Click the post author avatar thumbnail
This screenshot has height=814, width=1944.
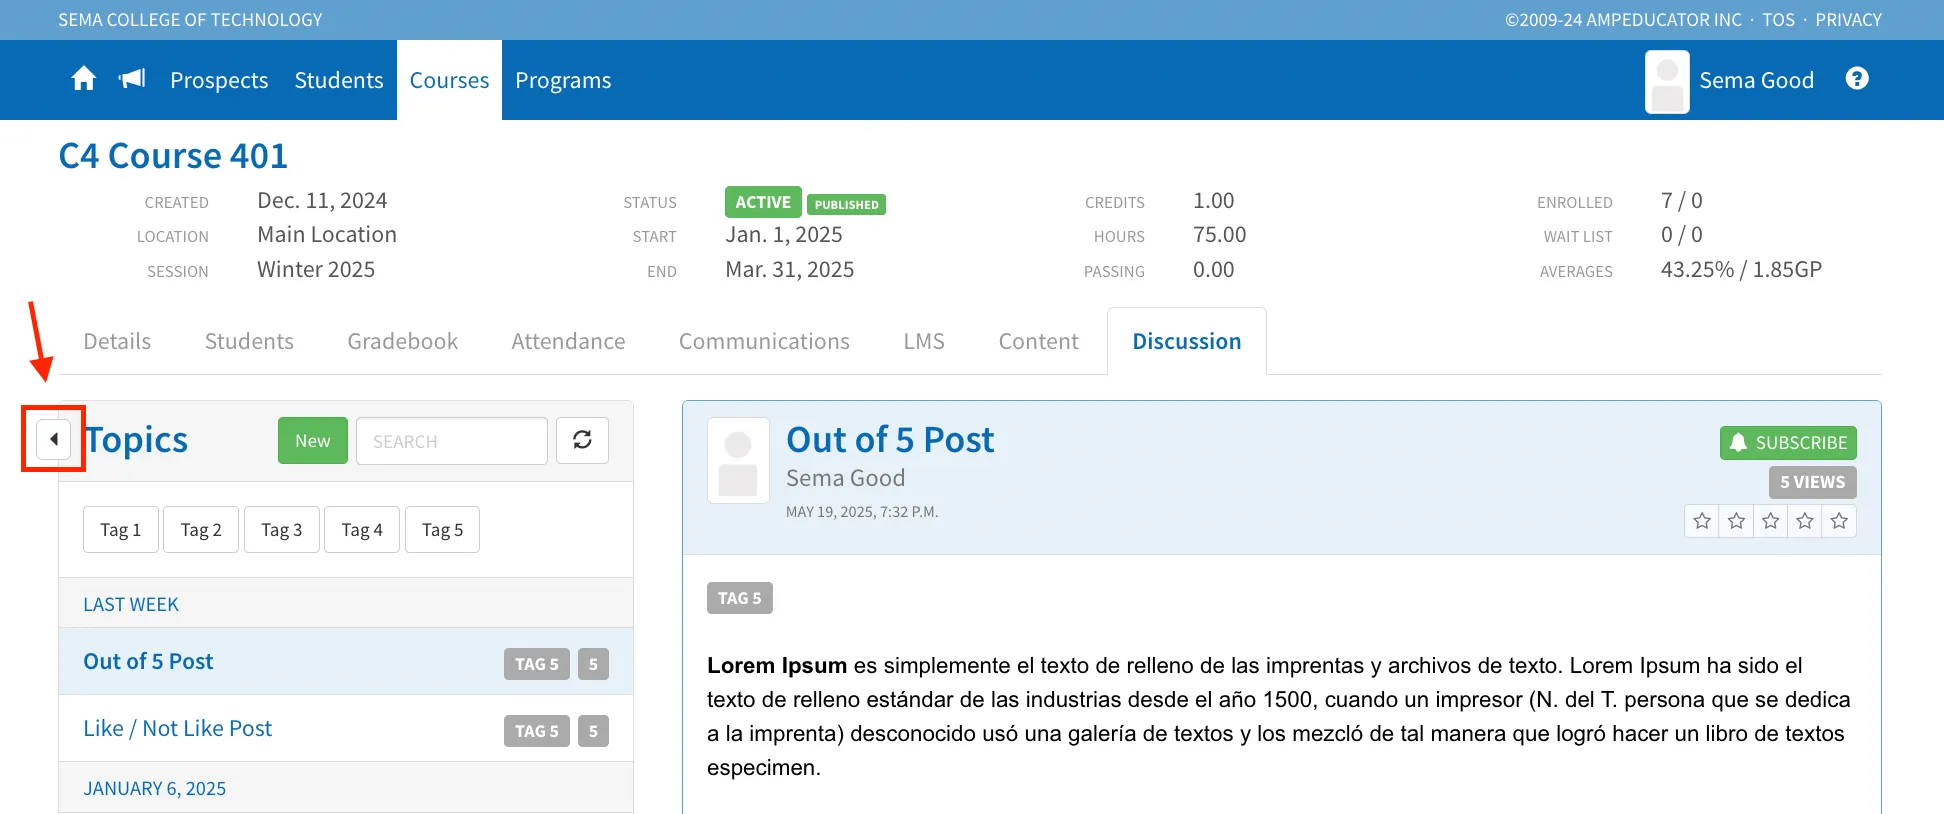point(738,460)
